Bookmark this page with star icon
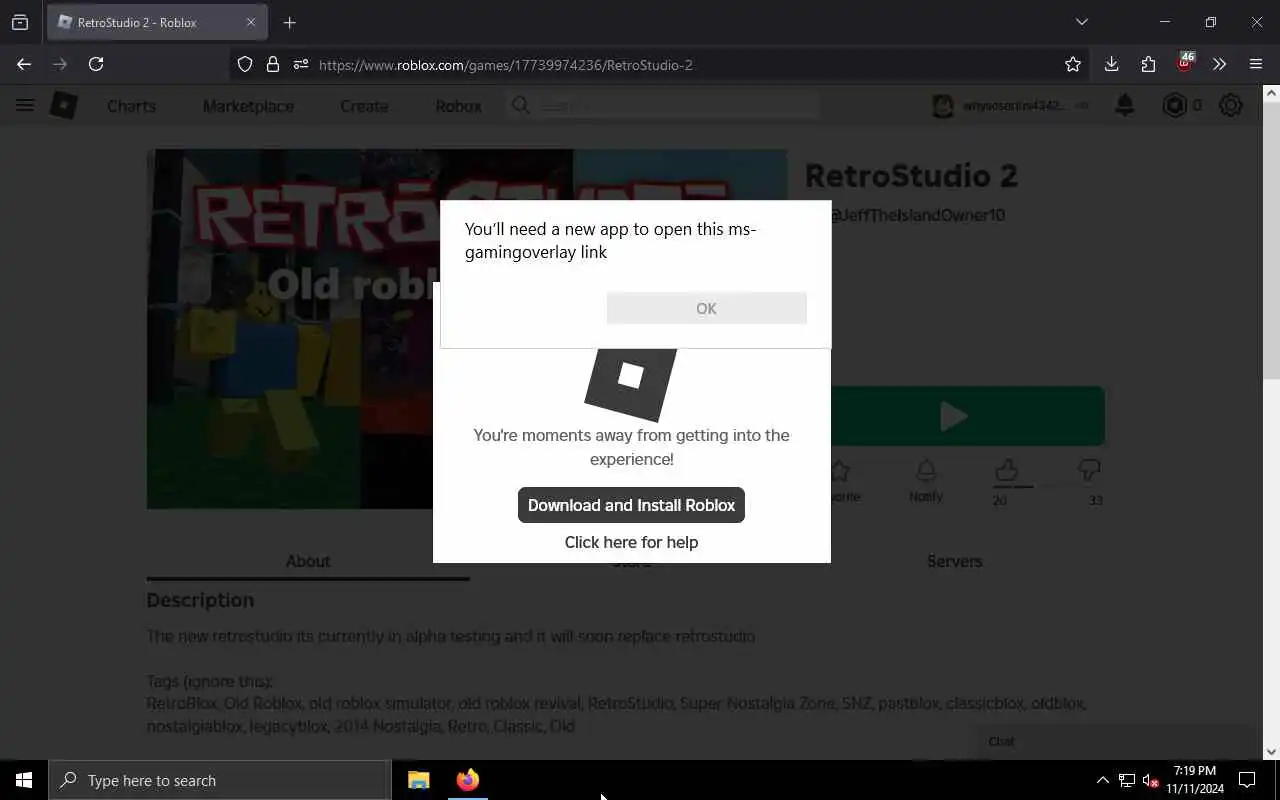This screenshot has height=800, width=1280. [1073, 64]
